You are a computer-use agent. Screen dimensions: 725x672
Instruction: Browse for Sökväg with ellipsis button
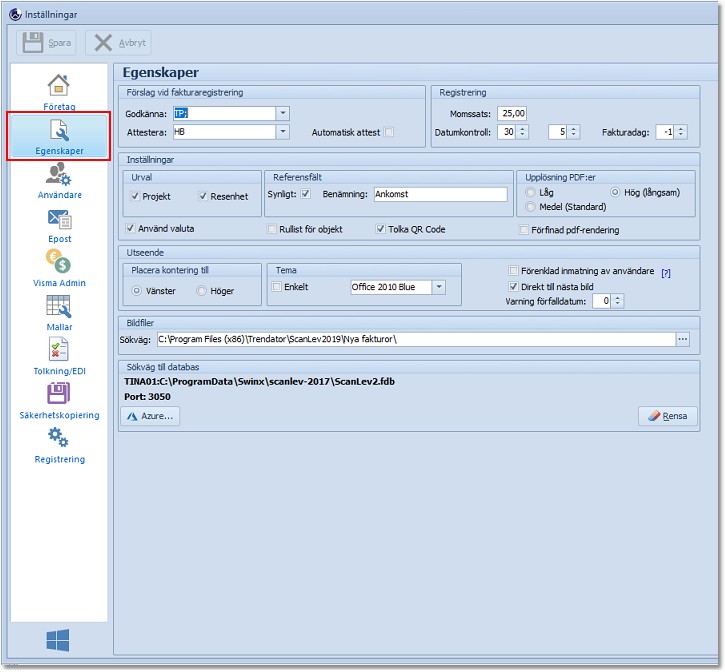click(x=683, y=340)
